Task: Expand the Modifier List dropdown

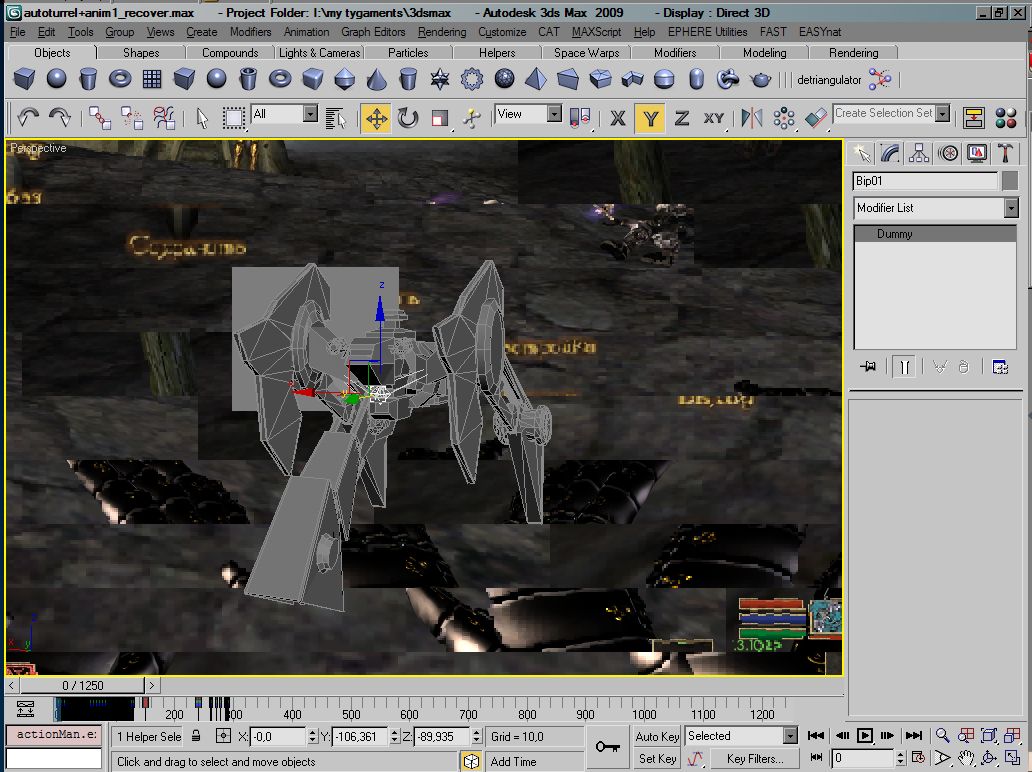Action: pos(1011,209)
